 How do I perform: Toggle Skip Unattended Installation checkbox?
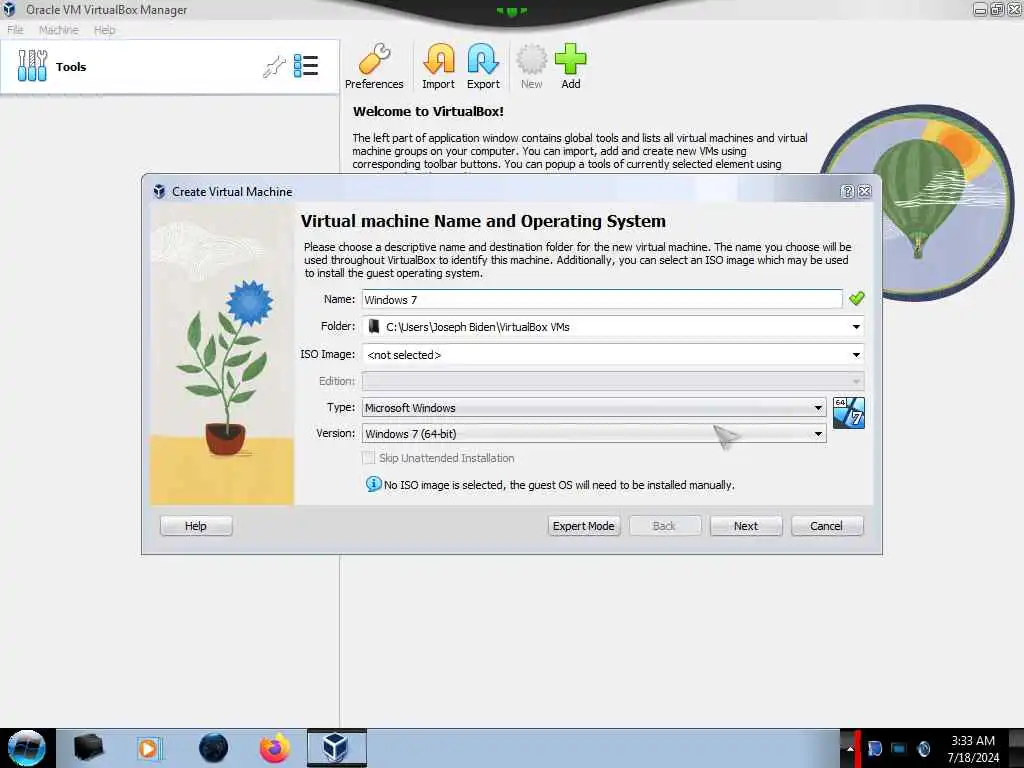click(369, 458)
